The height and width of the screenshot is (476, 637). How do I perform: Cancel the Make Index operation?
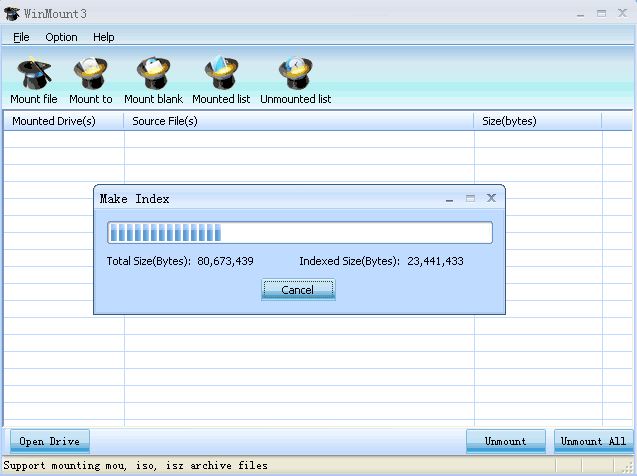point(298,290)
